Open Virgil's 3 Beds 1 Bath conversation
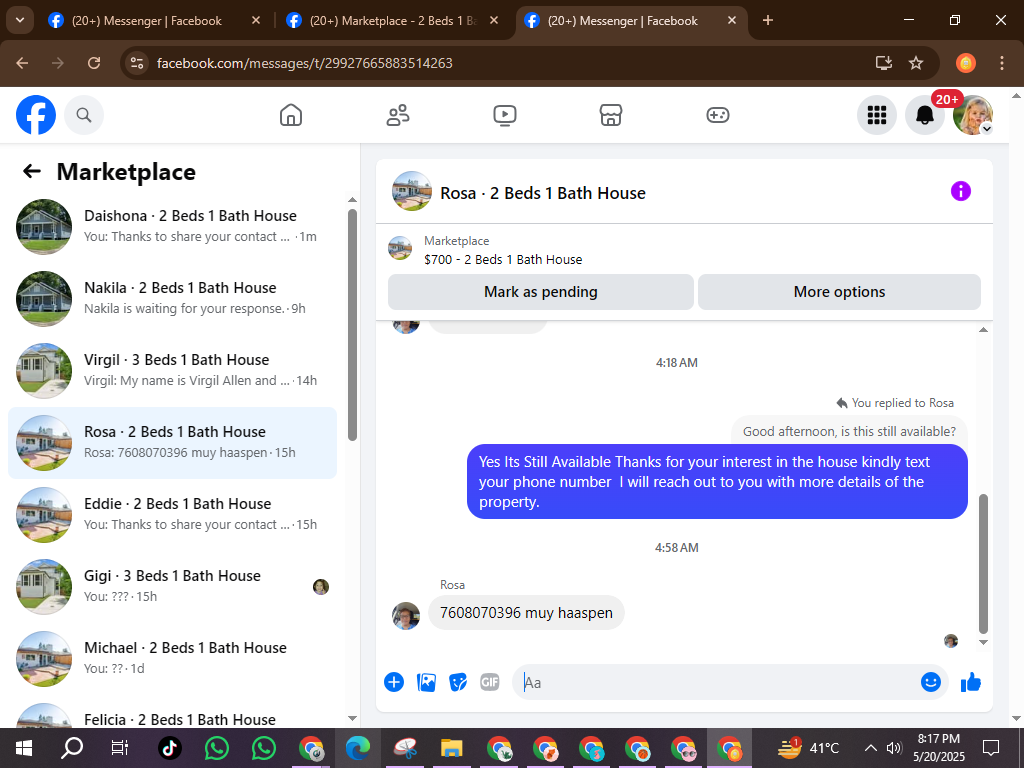Image resolution: width=1024 pixels, height=768 pixels. (172, 370)
